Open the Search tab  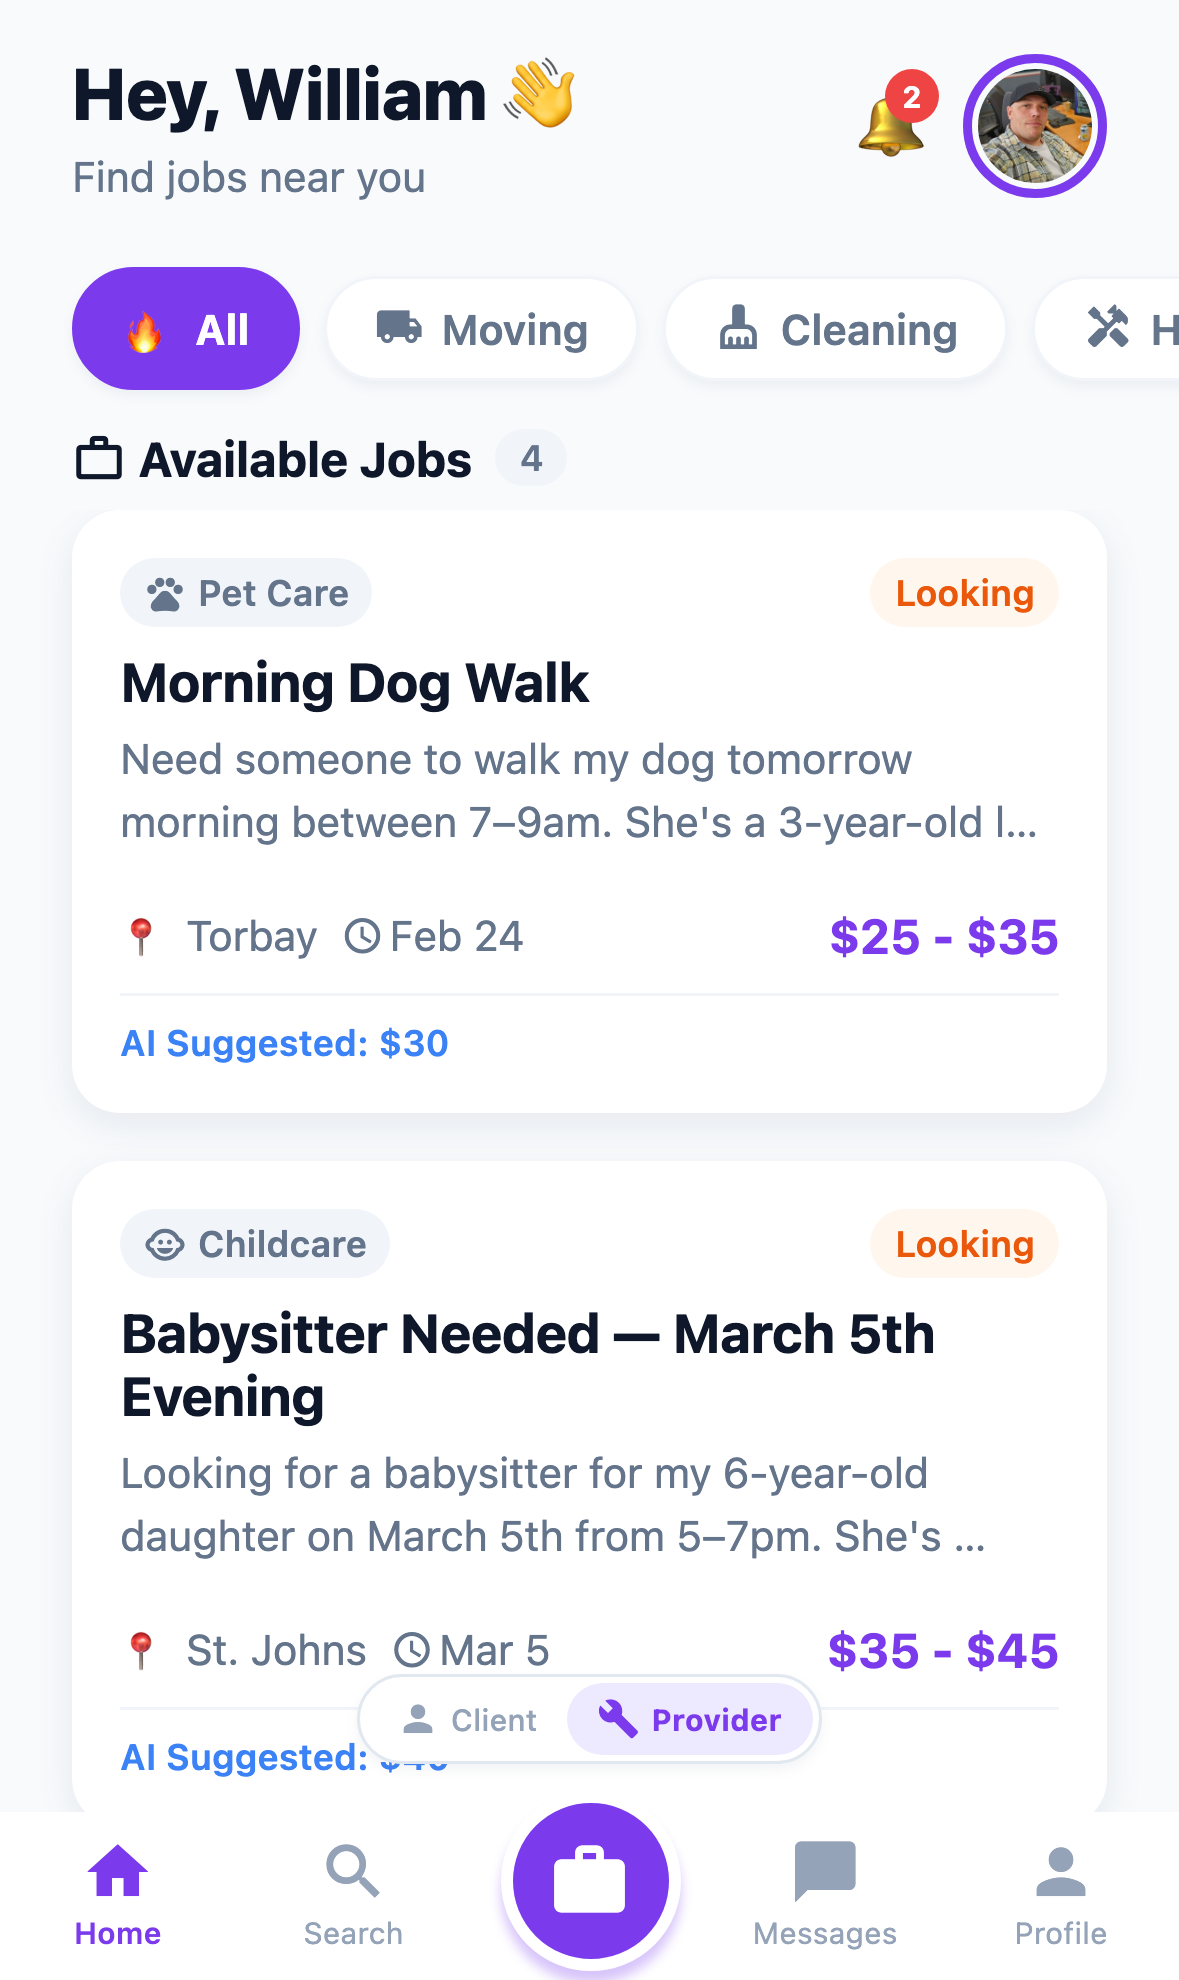click(353, 1893)
